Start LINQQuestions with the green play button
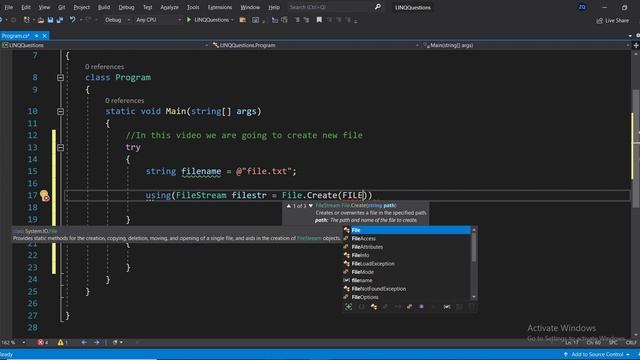Screen dimensions: 640x360 [189, 20]
